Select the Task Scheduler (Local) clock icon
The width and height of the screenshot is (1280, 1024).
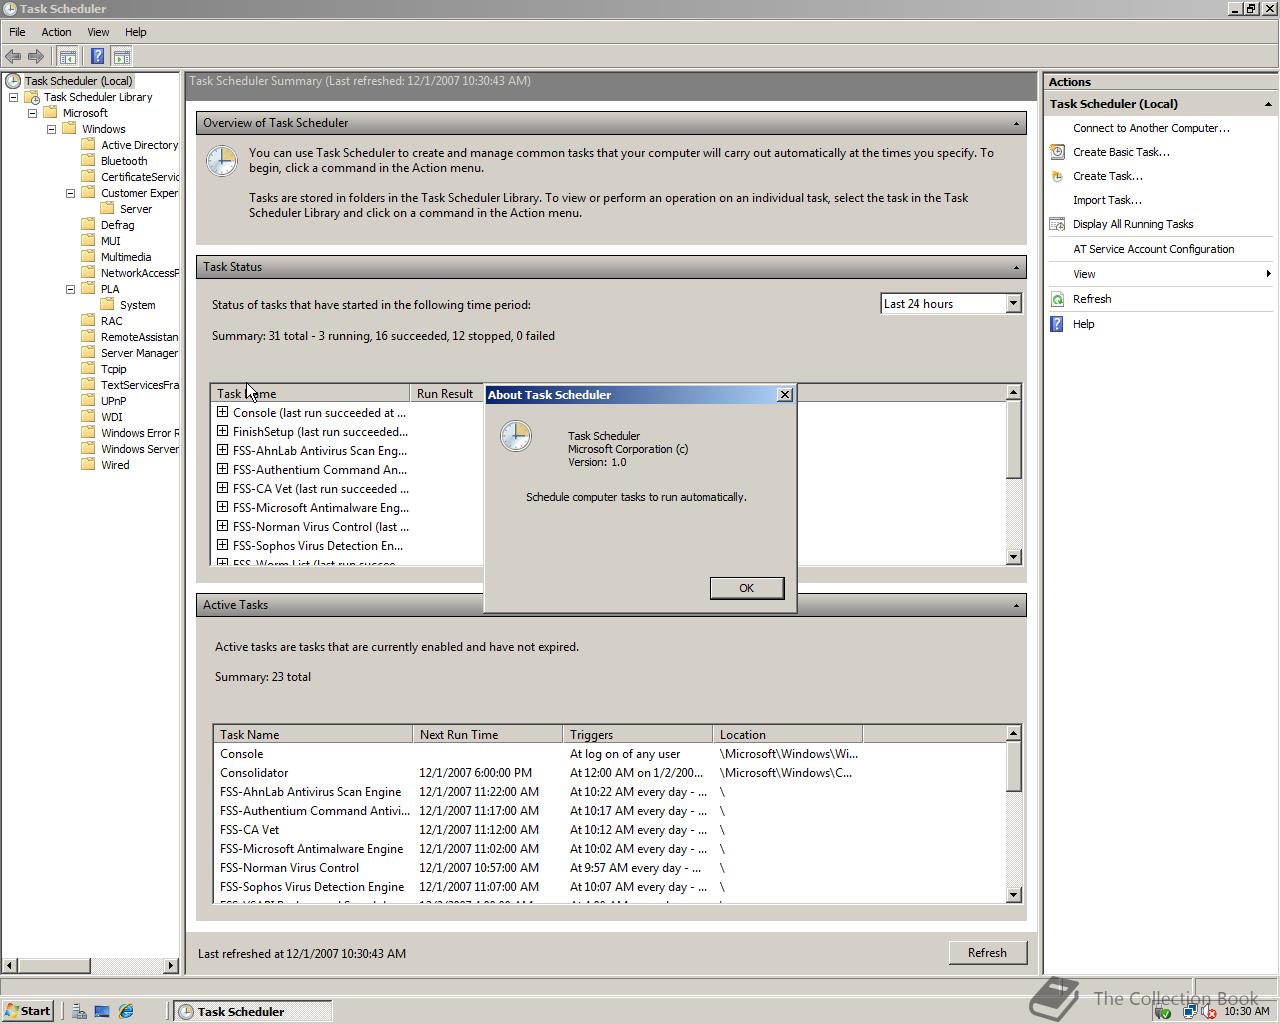13,81
